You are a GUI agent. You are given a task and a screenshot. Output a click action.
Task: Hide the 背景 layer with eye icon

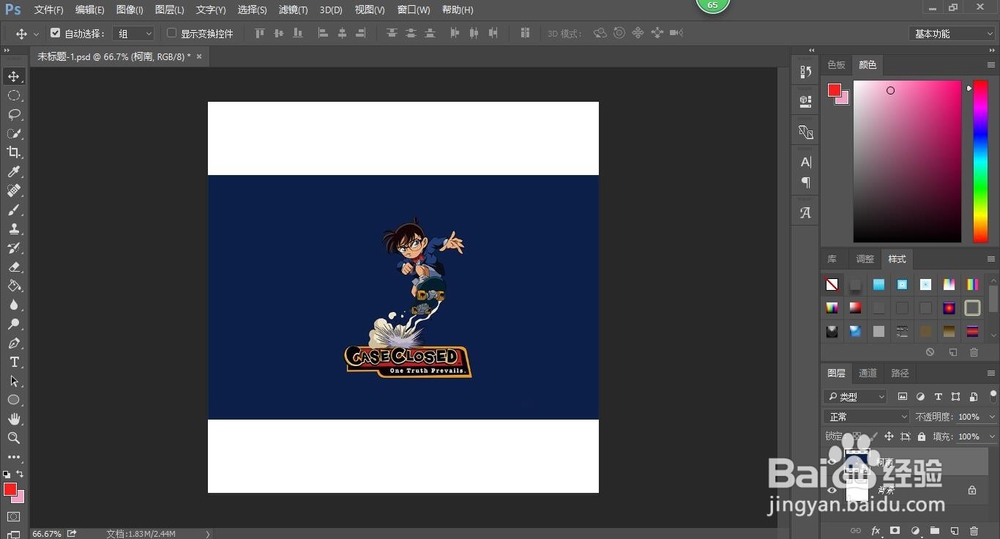coord(832,490)
